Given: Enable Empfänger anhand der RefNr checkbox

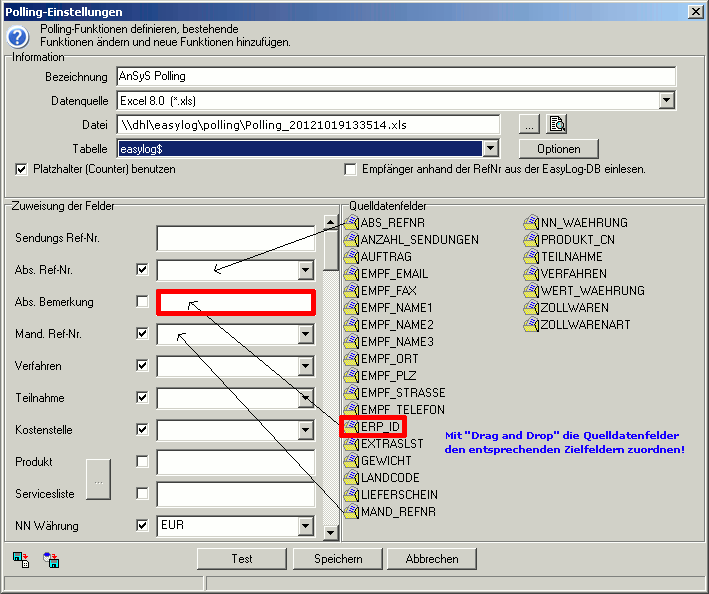Looking at the screenshot, I should click(350, 169).
